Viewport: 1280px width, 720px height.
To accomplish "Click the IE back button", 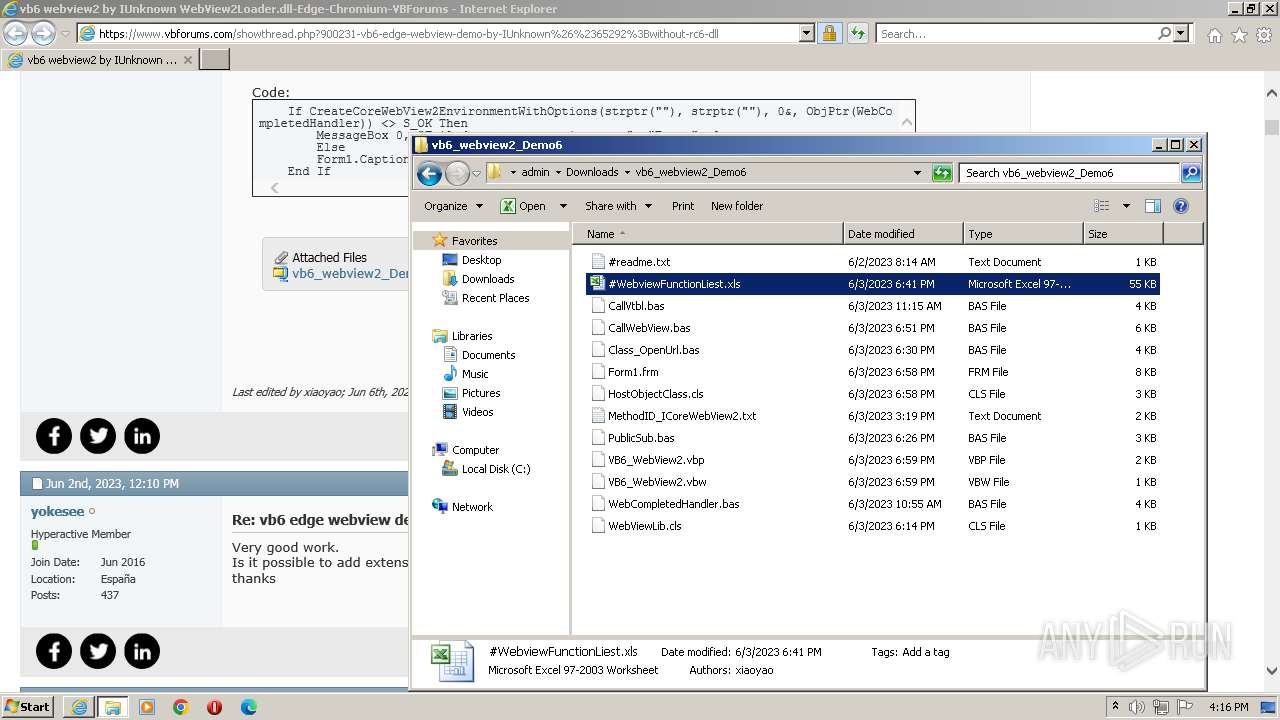I will tap(15, 33).
